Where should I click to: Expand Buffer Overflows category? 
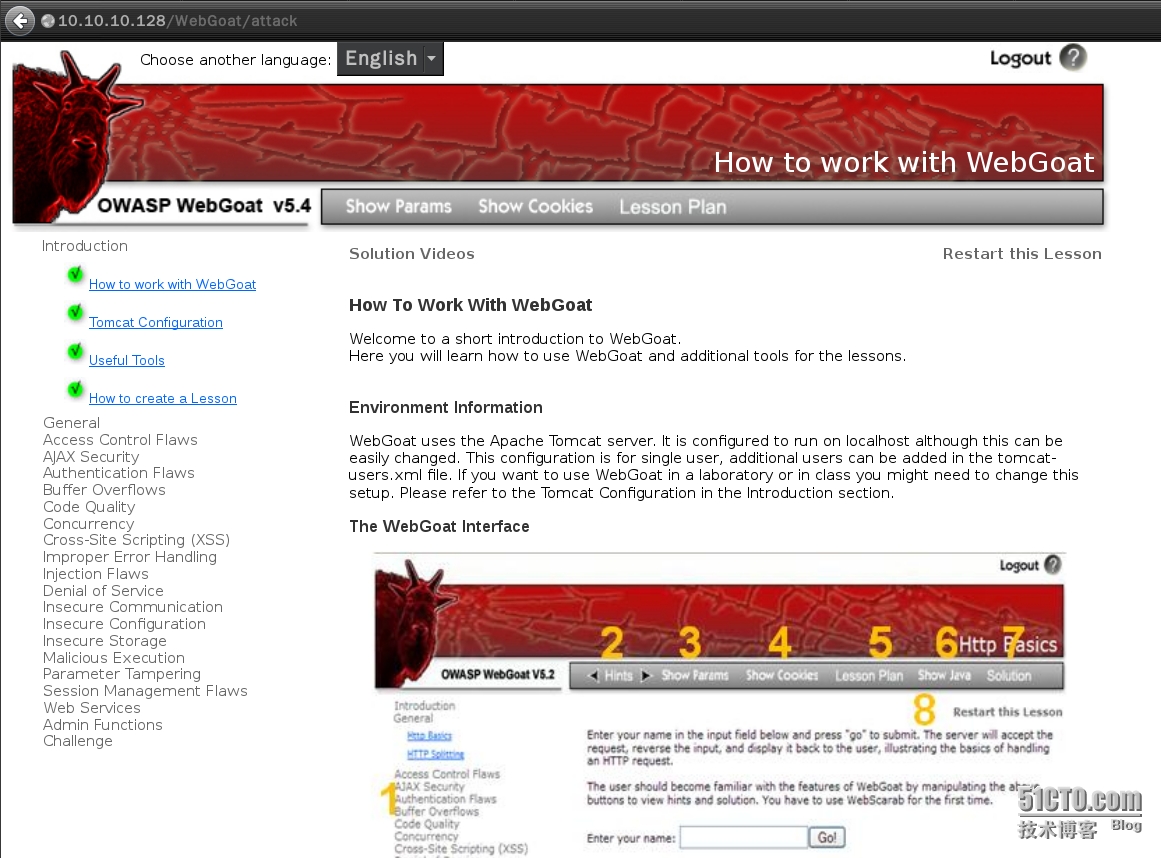coord(104,490)
